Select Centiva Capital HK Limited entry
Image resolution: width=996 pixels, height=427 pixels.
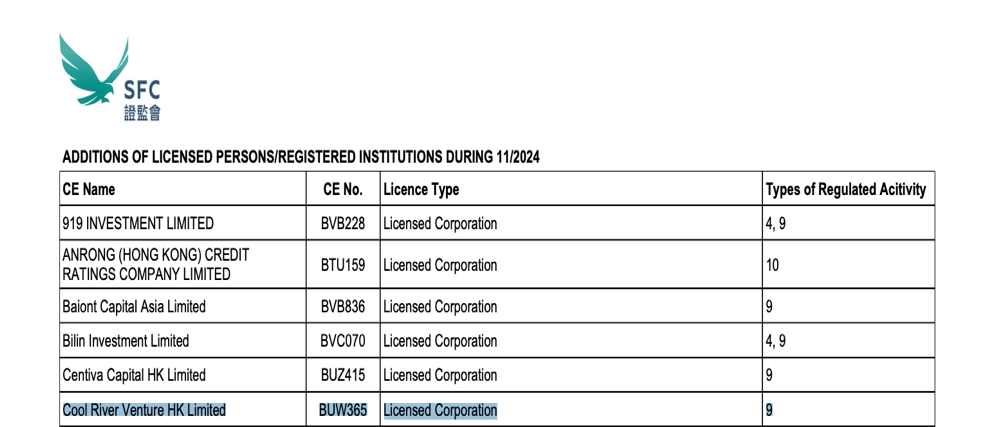(x=134, y=375)
